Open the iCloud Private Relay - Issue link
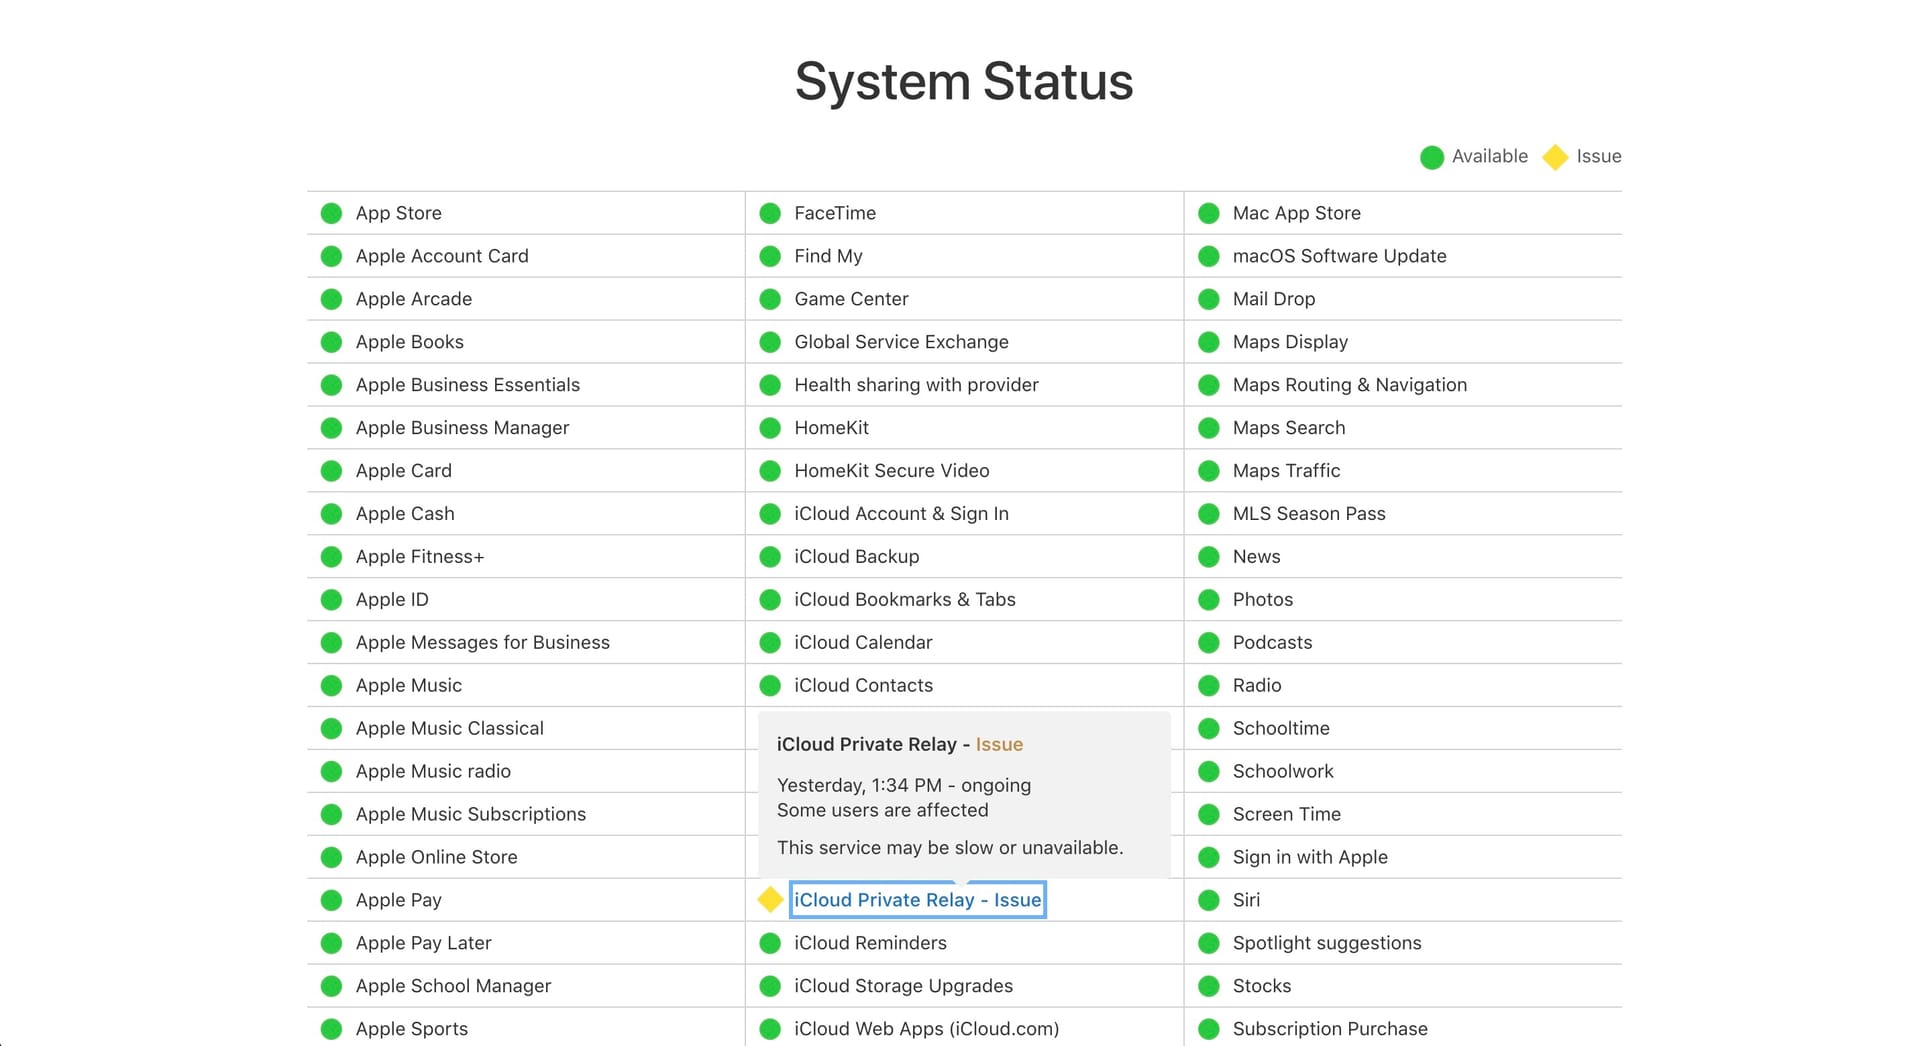The height and width of the screenshot is (1046, 1920). pos(918,900)
